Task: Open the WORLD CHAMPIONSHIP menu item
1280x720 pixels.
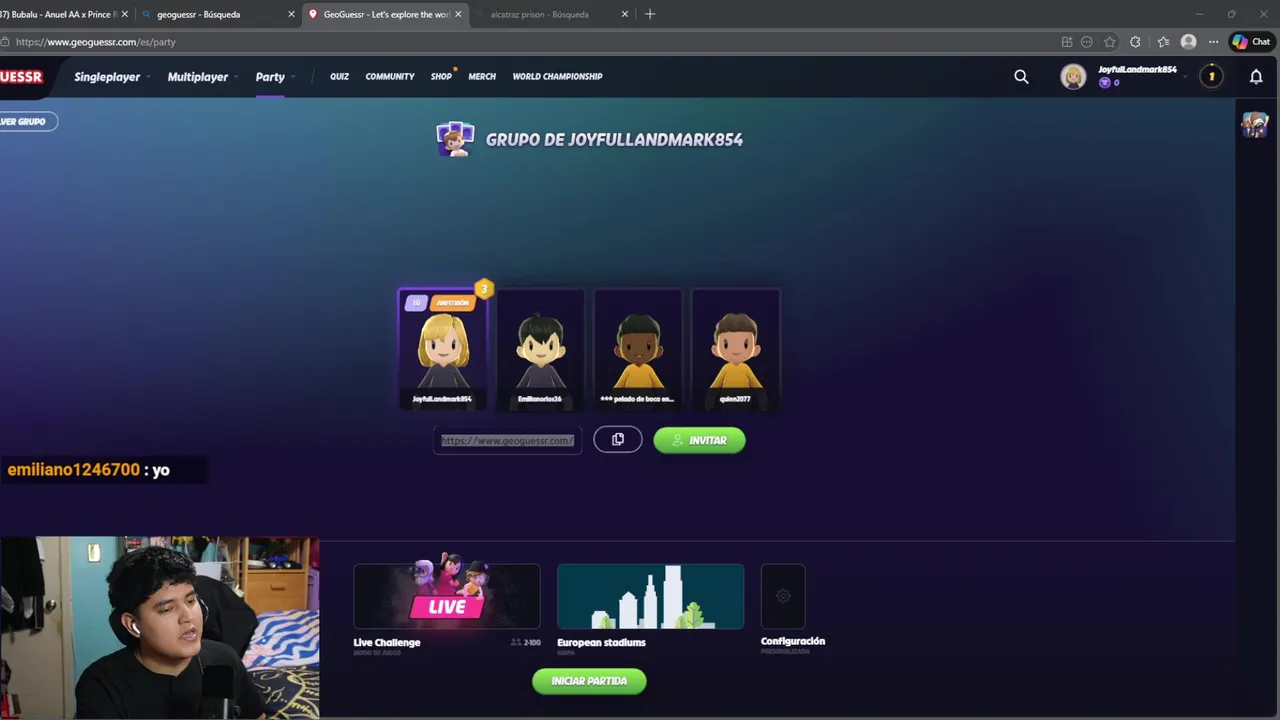Action: [x=557, y=77]
